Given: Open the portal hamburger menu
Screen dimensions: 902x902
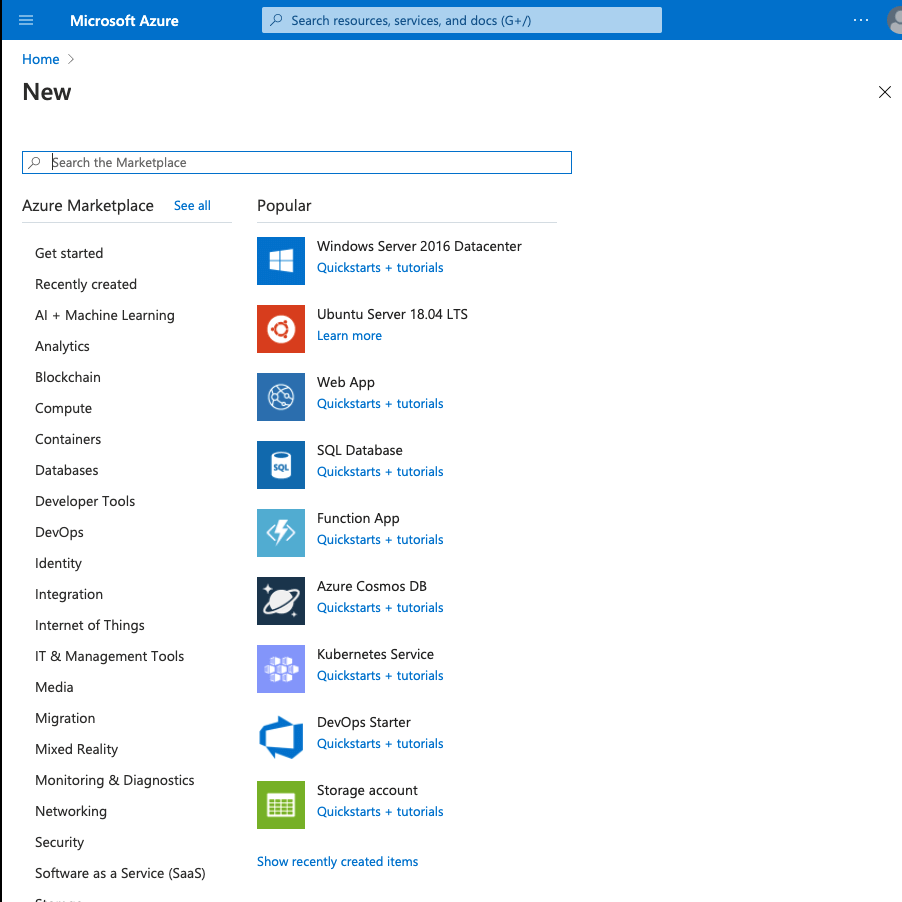Looking at the screenshot, I should click(x=26, y=20).
